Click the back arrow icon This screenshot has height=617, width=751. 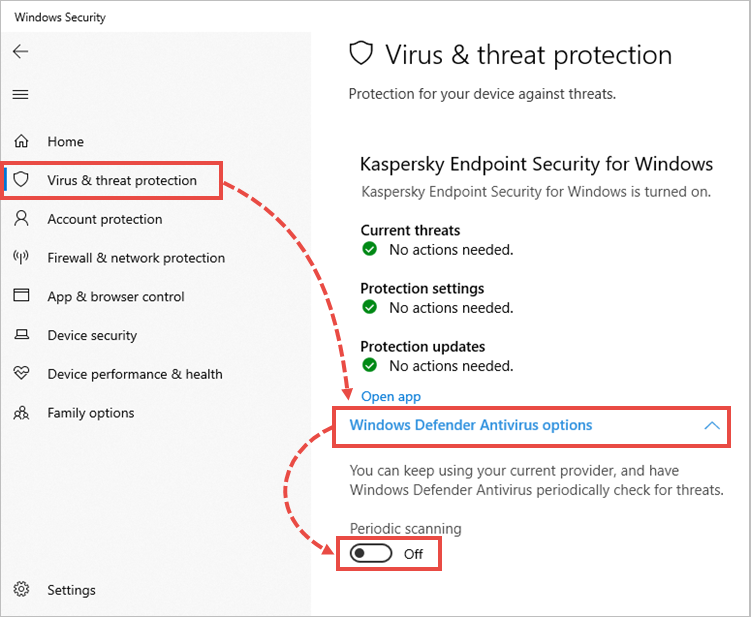[x=21, y=52]
